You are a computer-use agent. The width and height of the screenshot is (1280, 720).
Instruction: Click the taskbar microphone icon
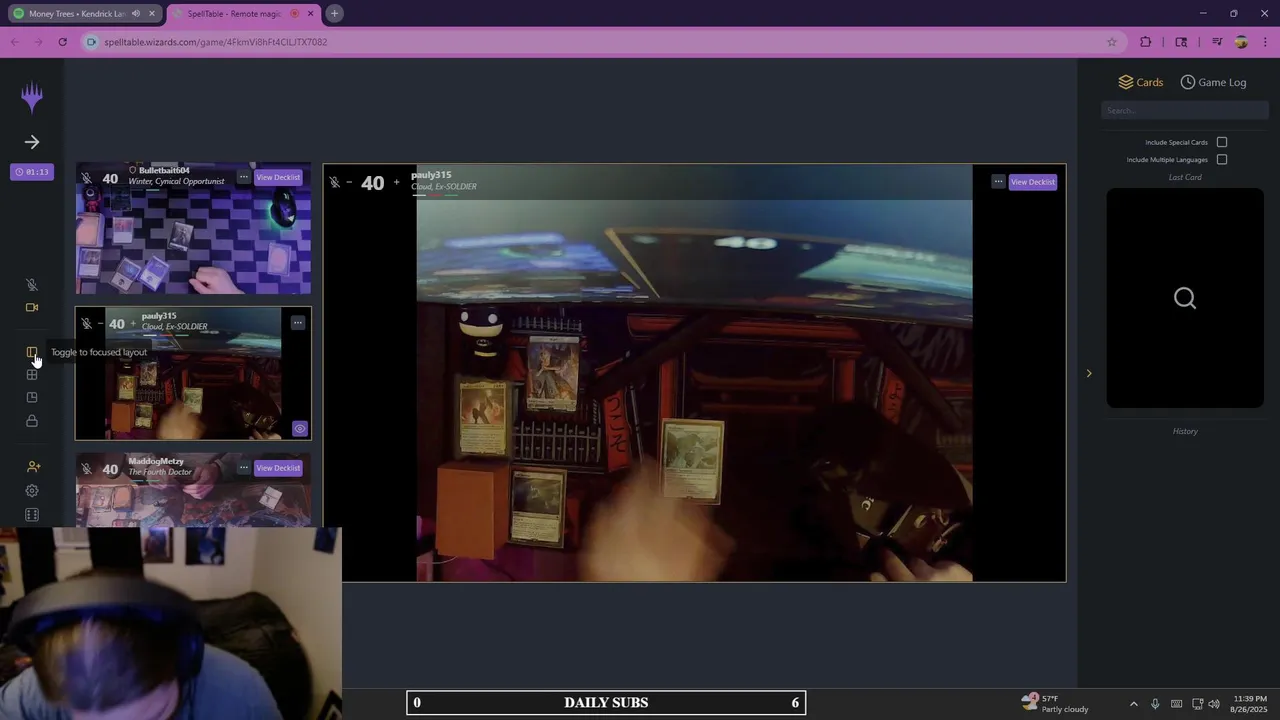pyautogui.click(x=1155, y=704)
